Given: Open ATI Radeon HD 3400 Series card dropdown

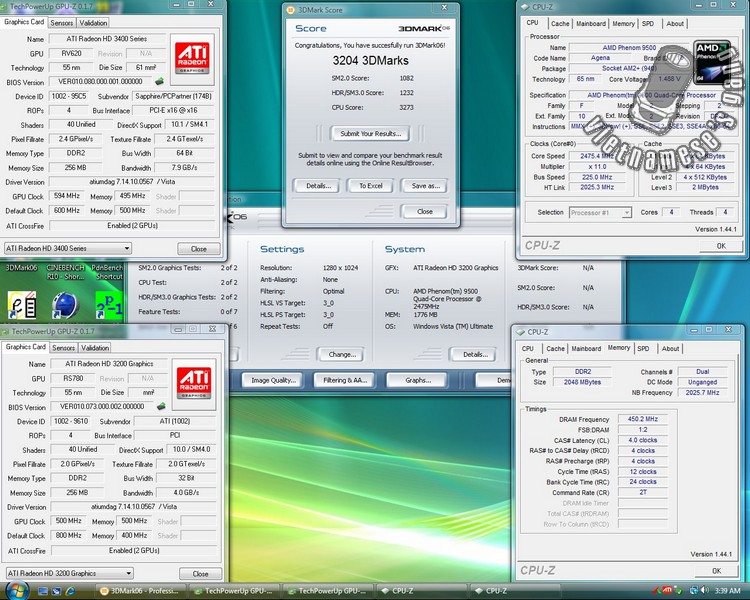Looking at the screenshot, I should click(x=67, y=248).
